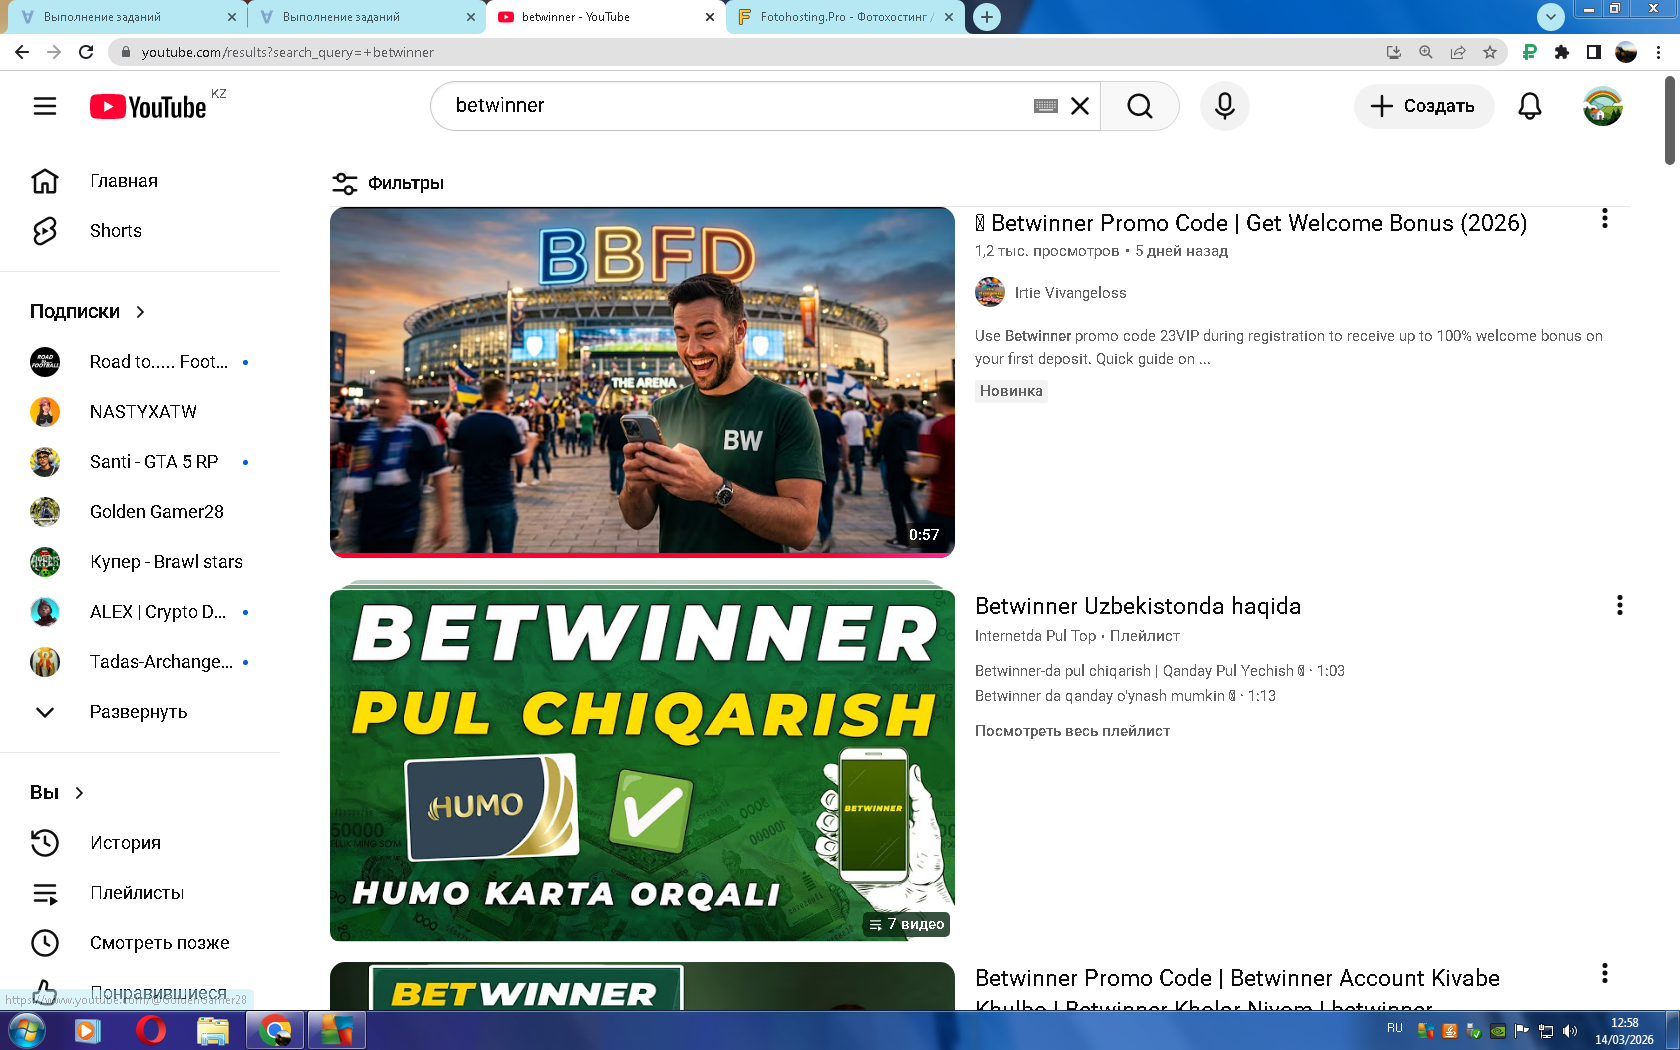Switch to the Fotohosting.Pro tab
The image size is (1680, 1050).
tap(845, 17)
